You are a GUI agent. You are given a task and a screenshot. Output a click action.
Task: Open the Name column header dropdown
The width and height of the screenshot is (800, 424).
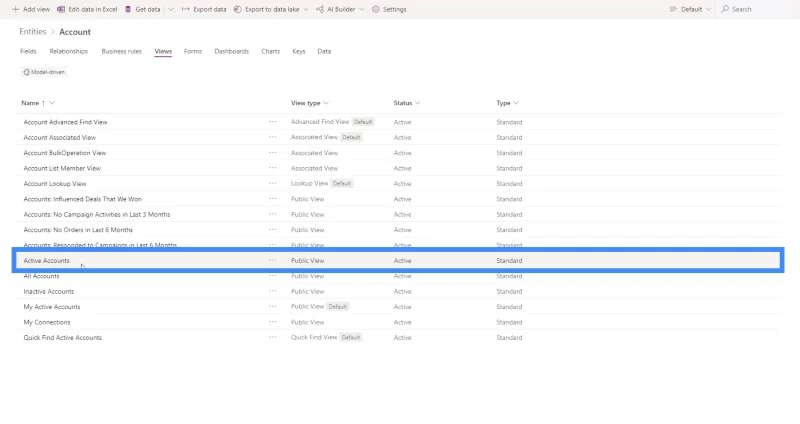52,103
